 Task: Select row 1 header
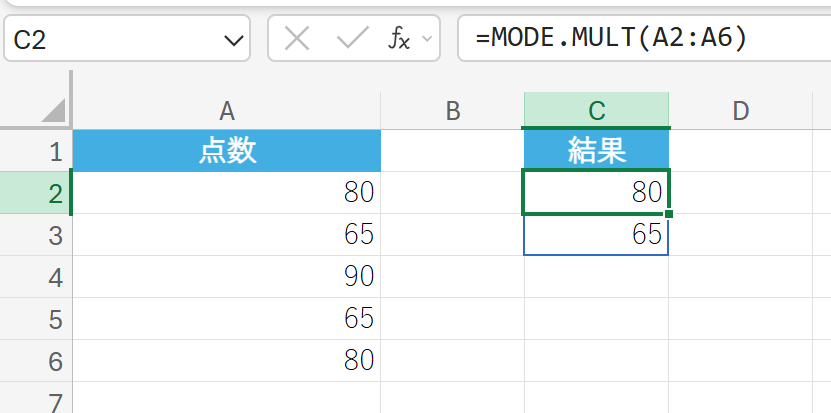pos(36,151)
